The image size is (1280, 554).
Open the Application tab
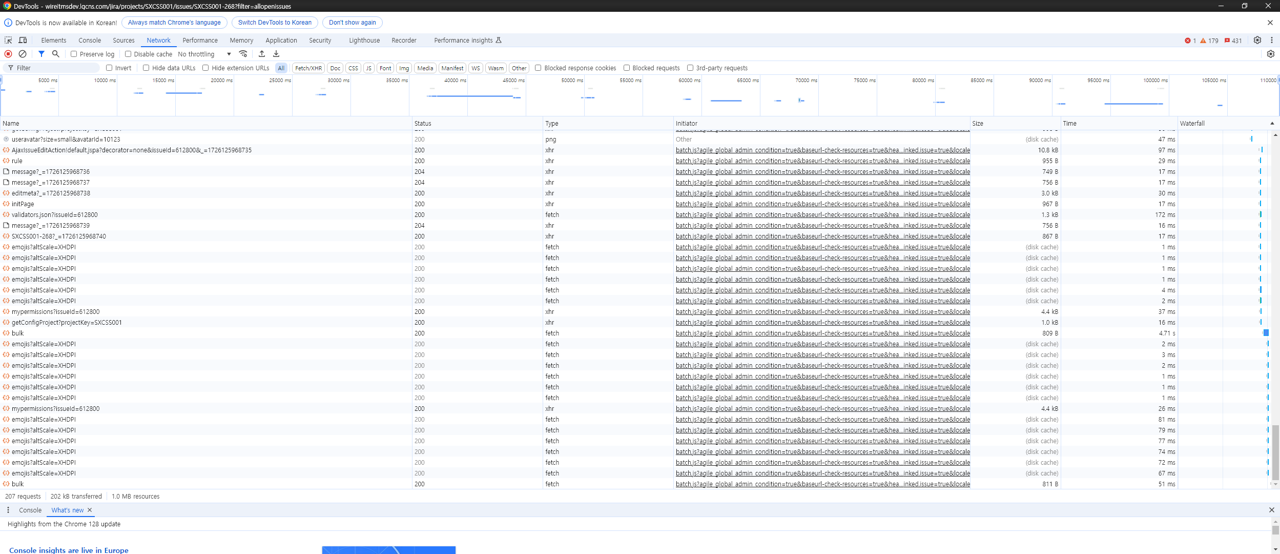coord(281,40)
